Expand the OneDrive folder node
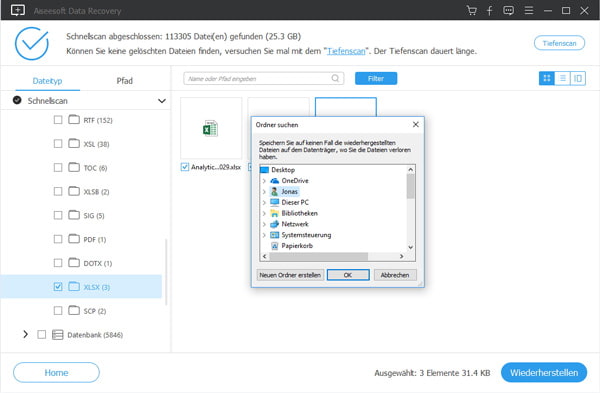600x393 pixels. click(264, 181)
